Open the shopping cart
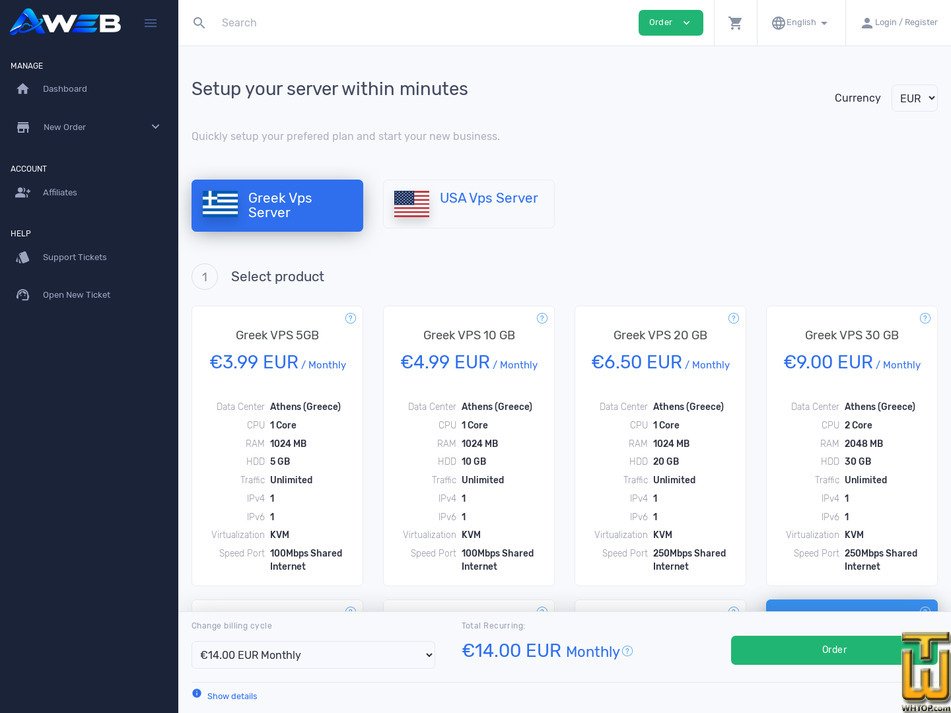 pos(735,23)
